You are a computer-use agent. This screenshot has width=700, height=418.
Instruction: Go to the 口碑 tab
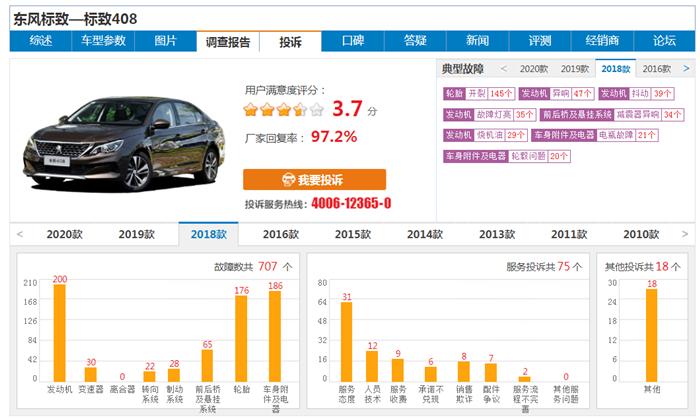tap(353, 41)
